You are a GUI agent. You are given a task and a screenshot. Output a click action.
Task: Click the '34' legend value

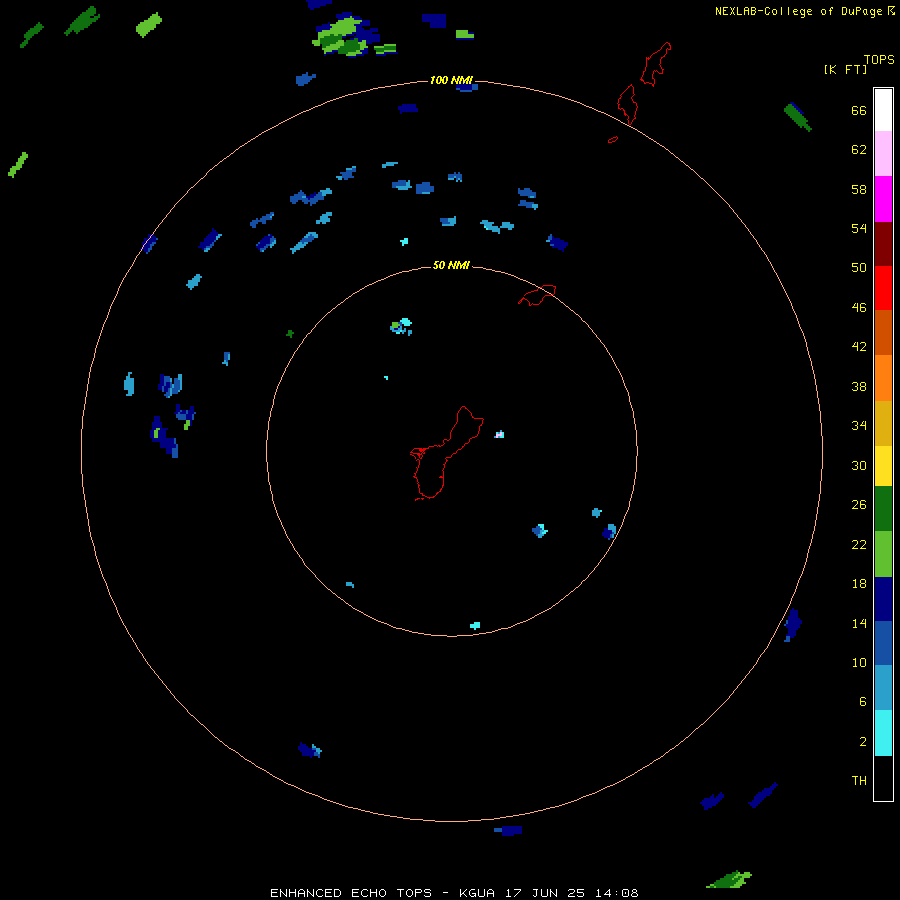pyautogui.click(x=859, y=425)
